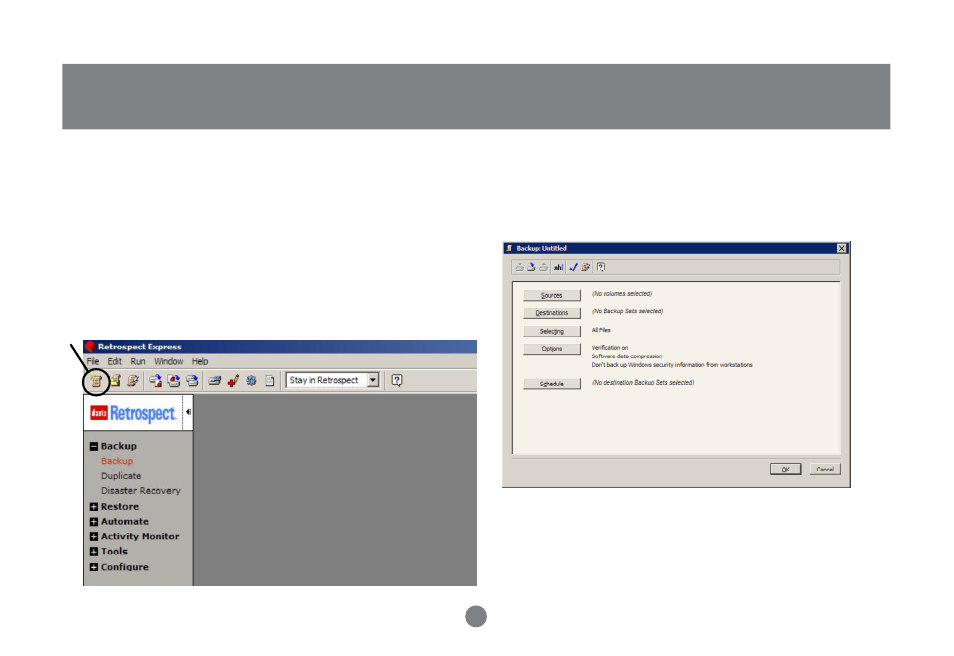
Task: Click the middle drive icon with red mark
Action: coord(174,381)
